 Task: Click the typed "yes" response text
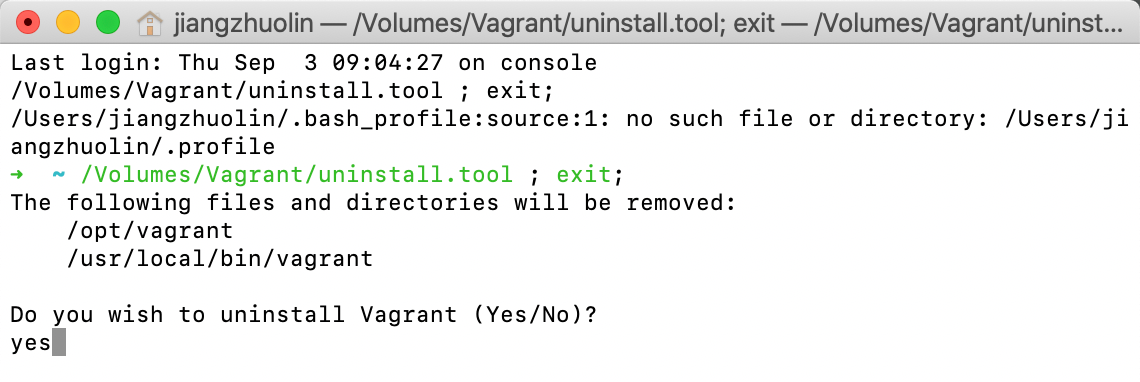[31, 343]
